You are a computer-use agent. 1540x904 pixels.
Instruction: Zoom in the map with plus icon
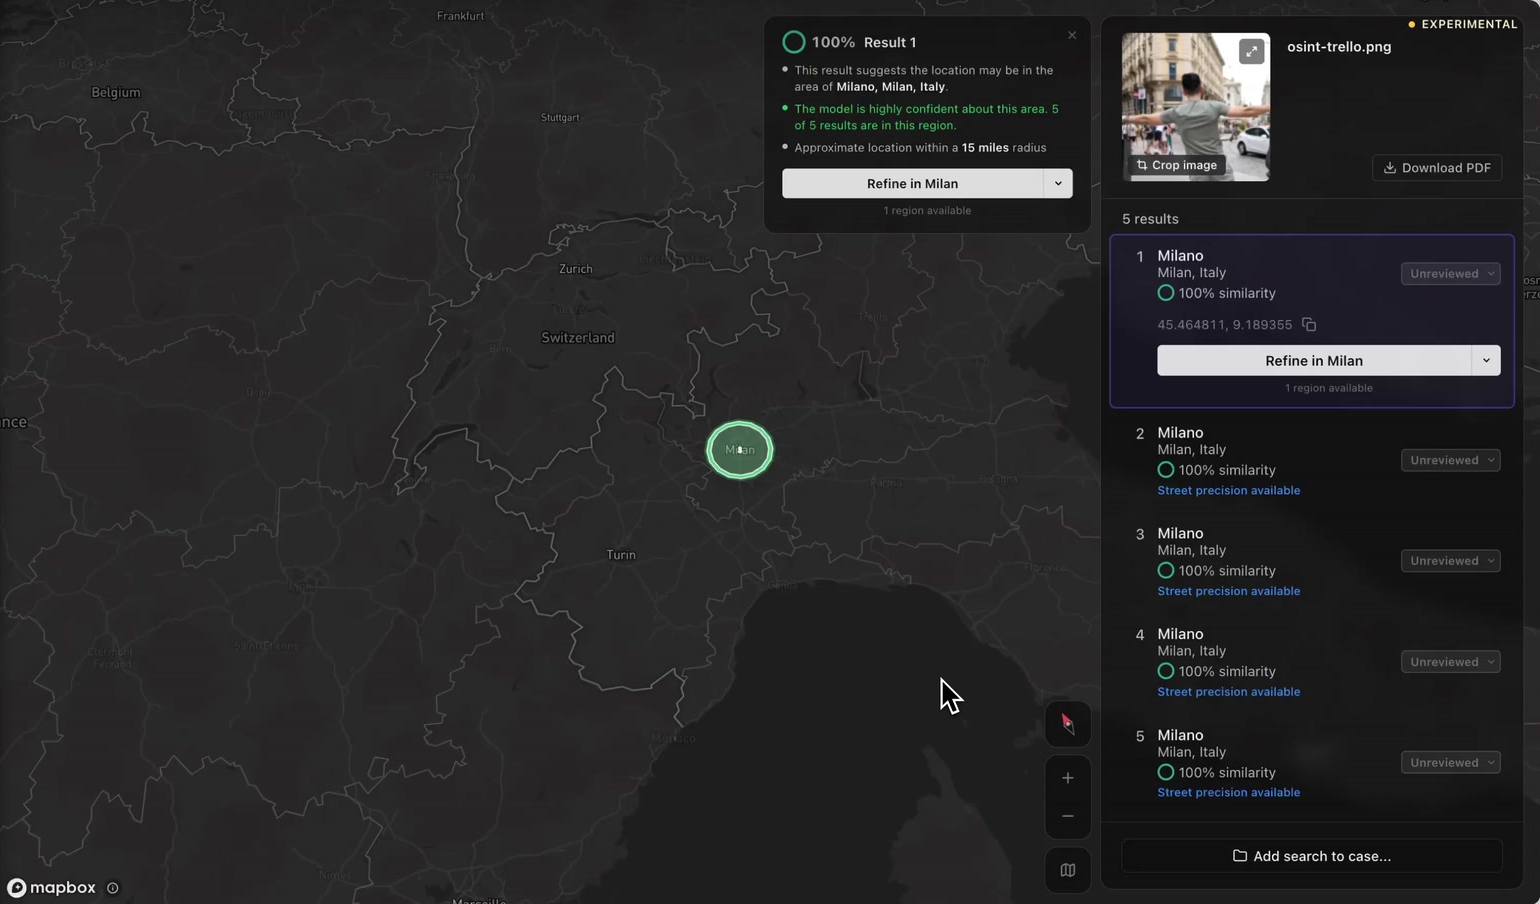pyautogui.click(x=1068, y=778)
